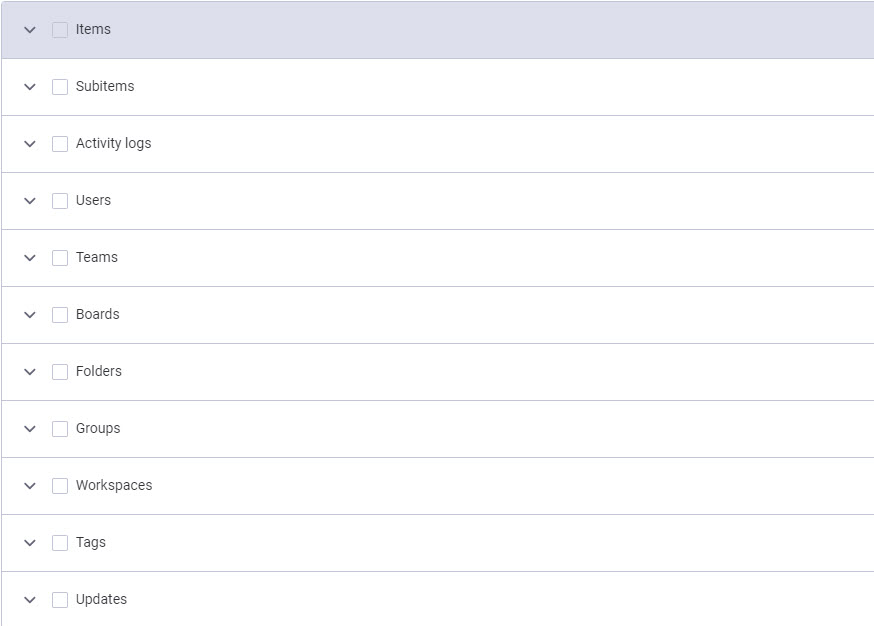Expand the Tags section chevron

point(30,543)
